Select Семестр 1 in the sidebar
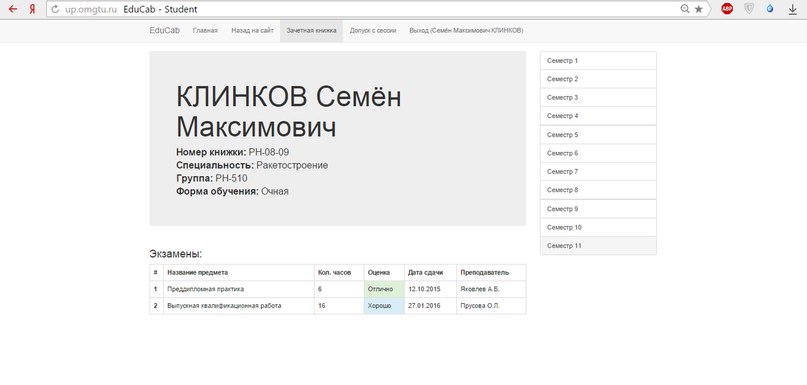807x385 pixels. tap(598, 61)
